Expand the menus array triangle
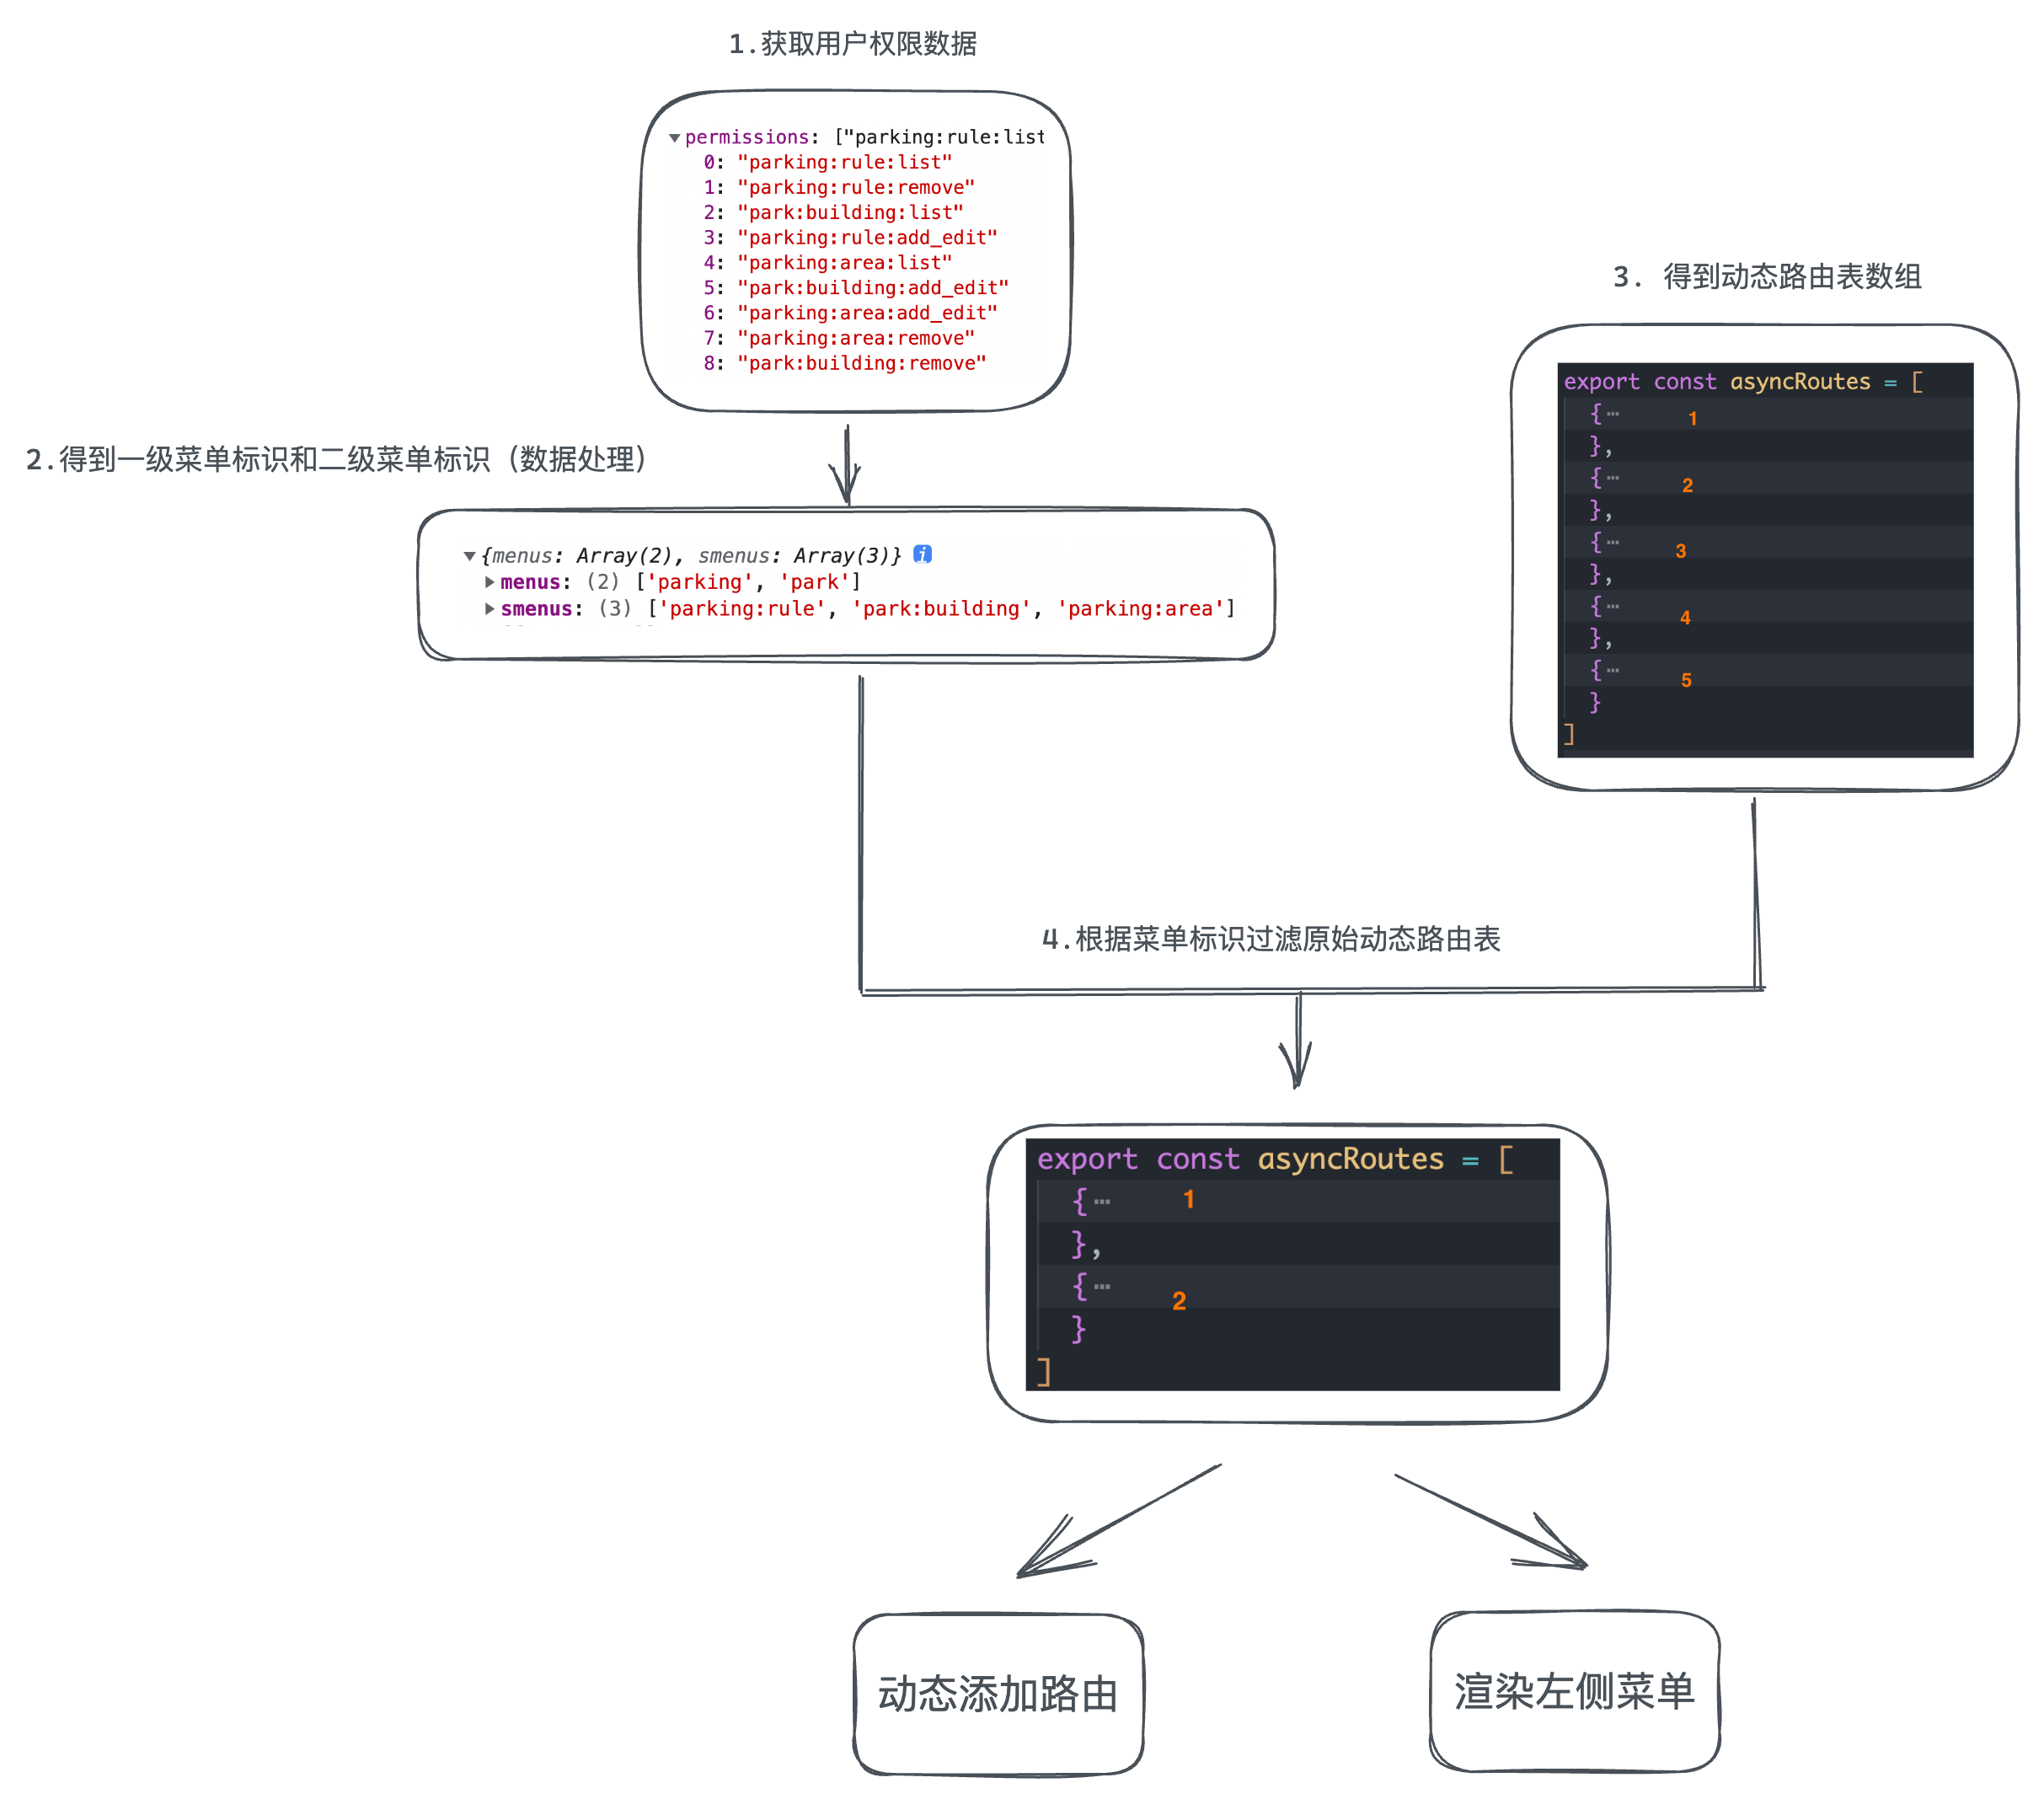Viewport: 2044px width, 1799px height. [x=489, y=582]
